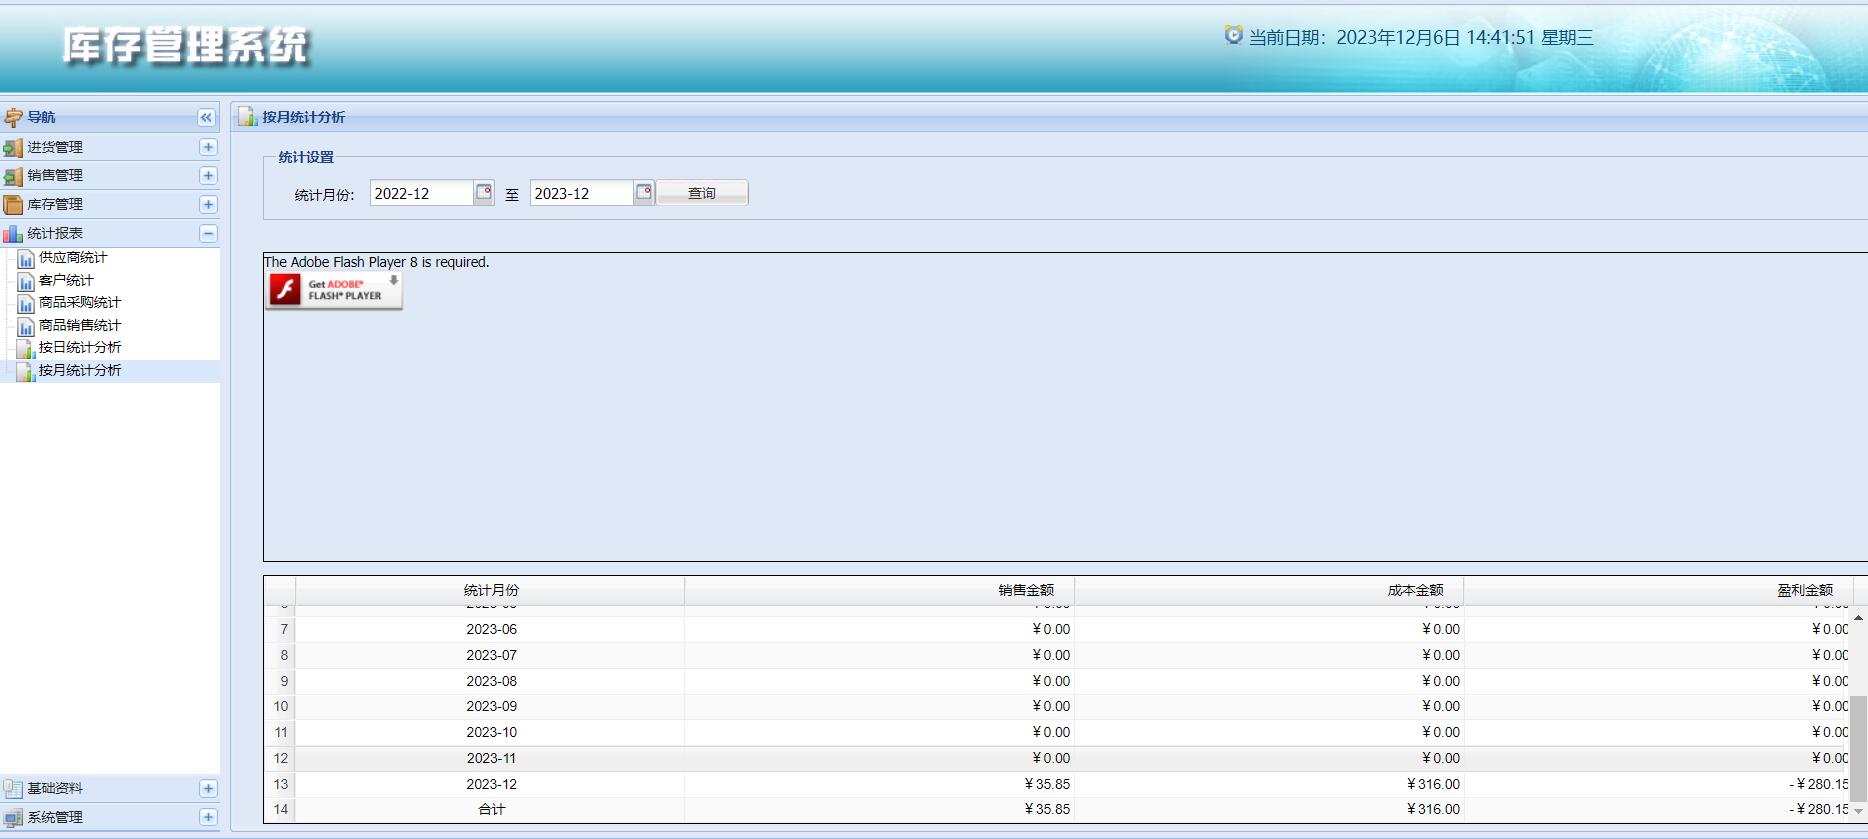Expand the 销售管理 section

[208, 175]
